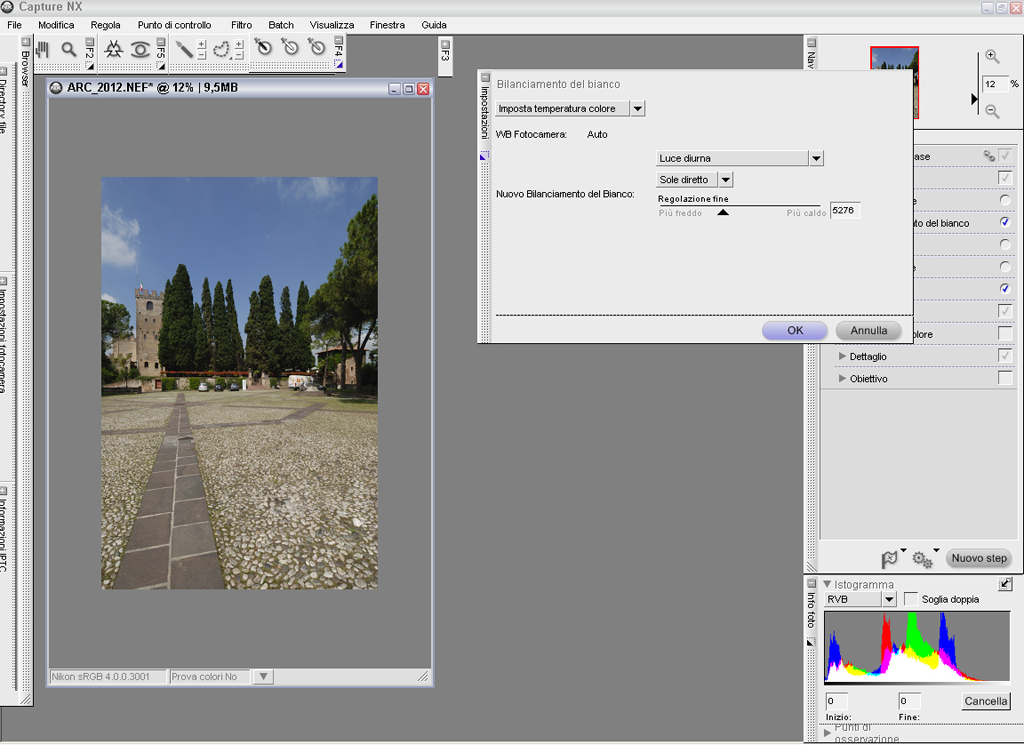Screen dimensions: 1024x745
Task: Toggle the Dettaglio row checkbox
Action: coord(1004,356)
